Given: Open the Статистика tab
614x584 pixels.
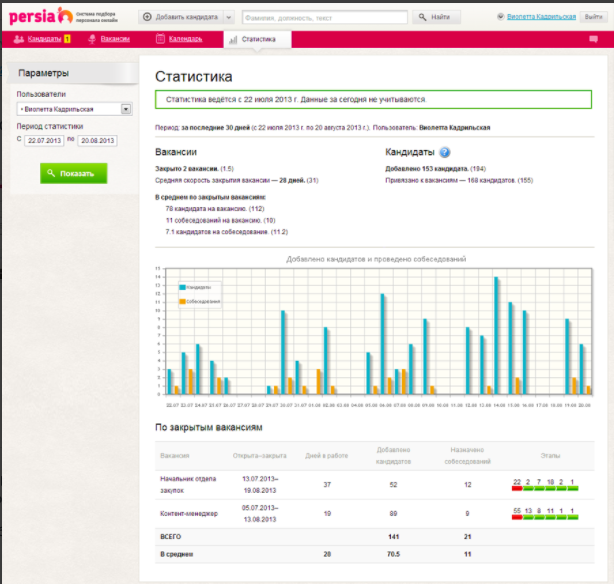Looking at the screenshot, I should tap(257, 39).
